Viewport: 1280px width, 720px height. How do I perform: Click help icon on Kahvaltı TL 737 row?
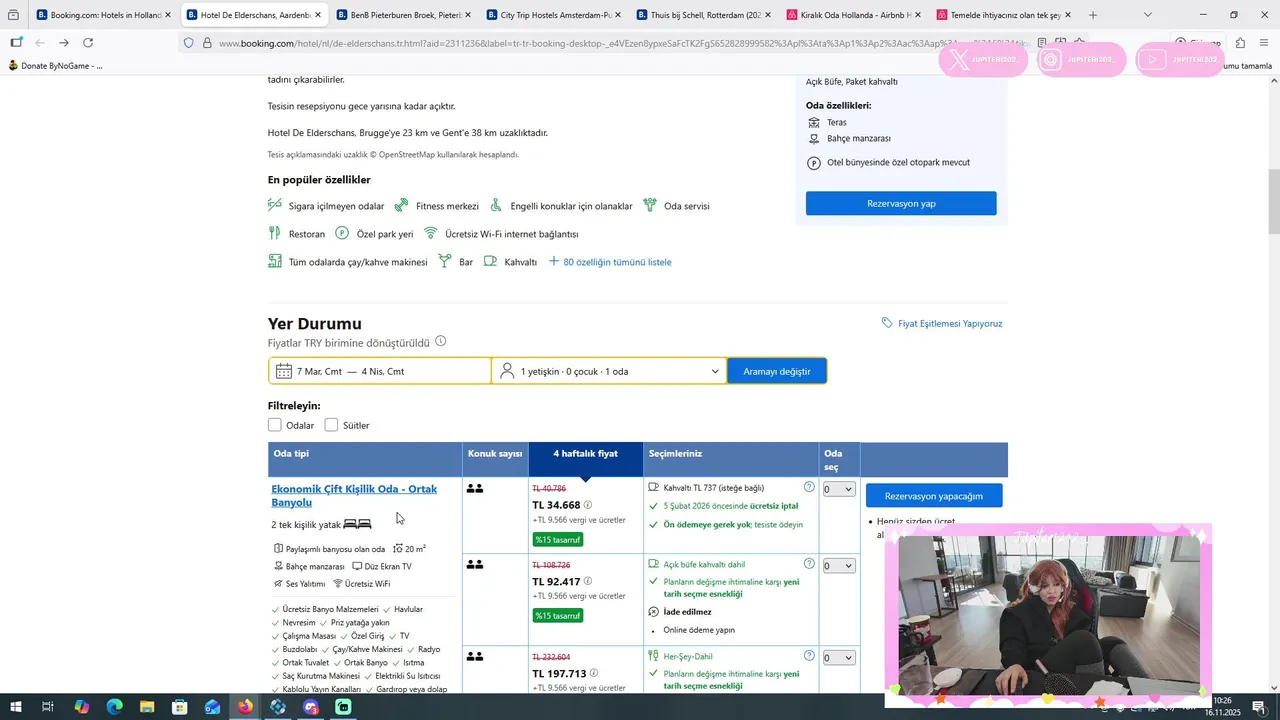pyautogui.click(x=809, y=487)
